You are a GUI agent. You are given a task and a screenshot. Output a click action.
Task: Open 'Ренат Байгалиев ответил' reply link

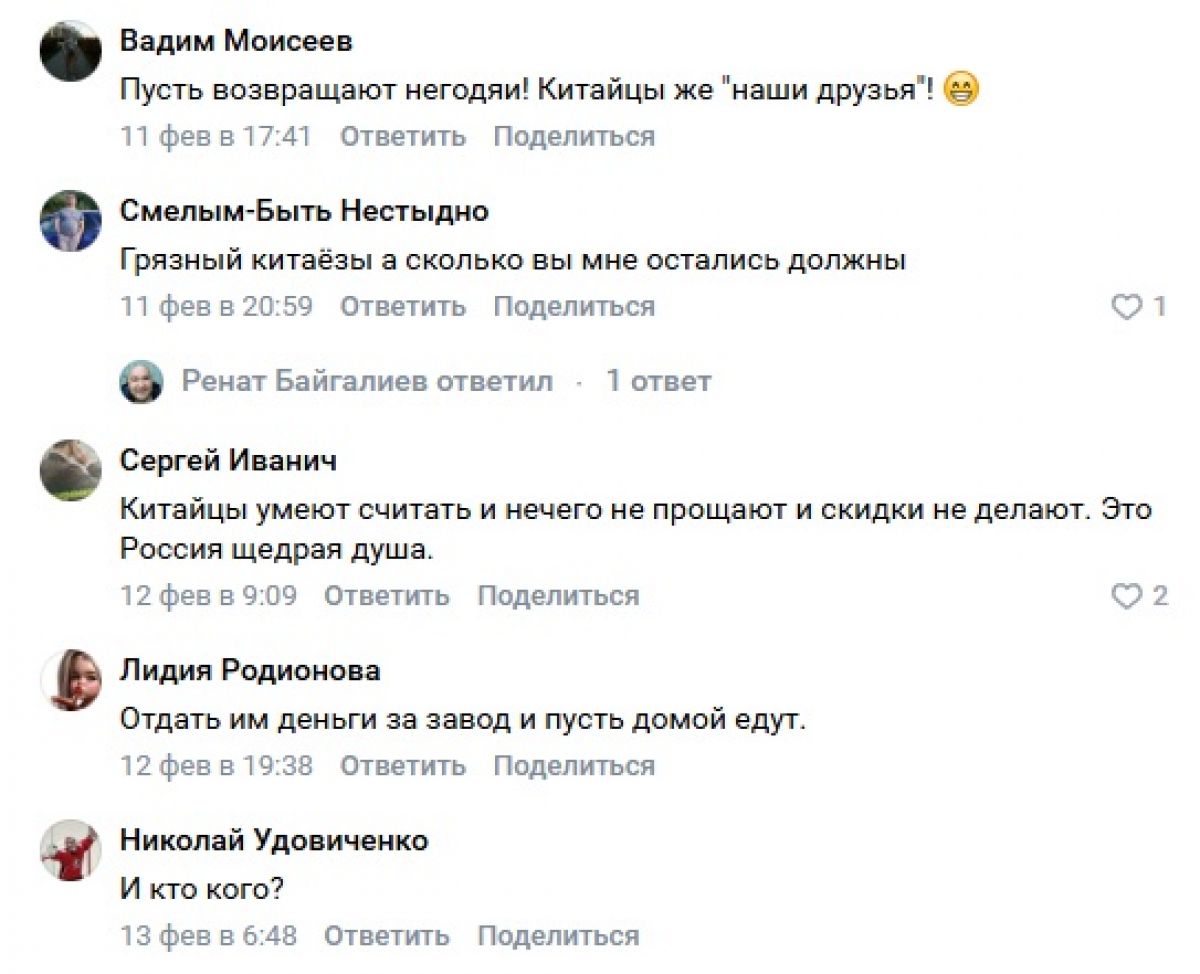(x=367, y=381)
